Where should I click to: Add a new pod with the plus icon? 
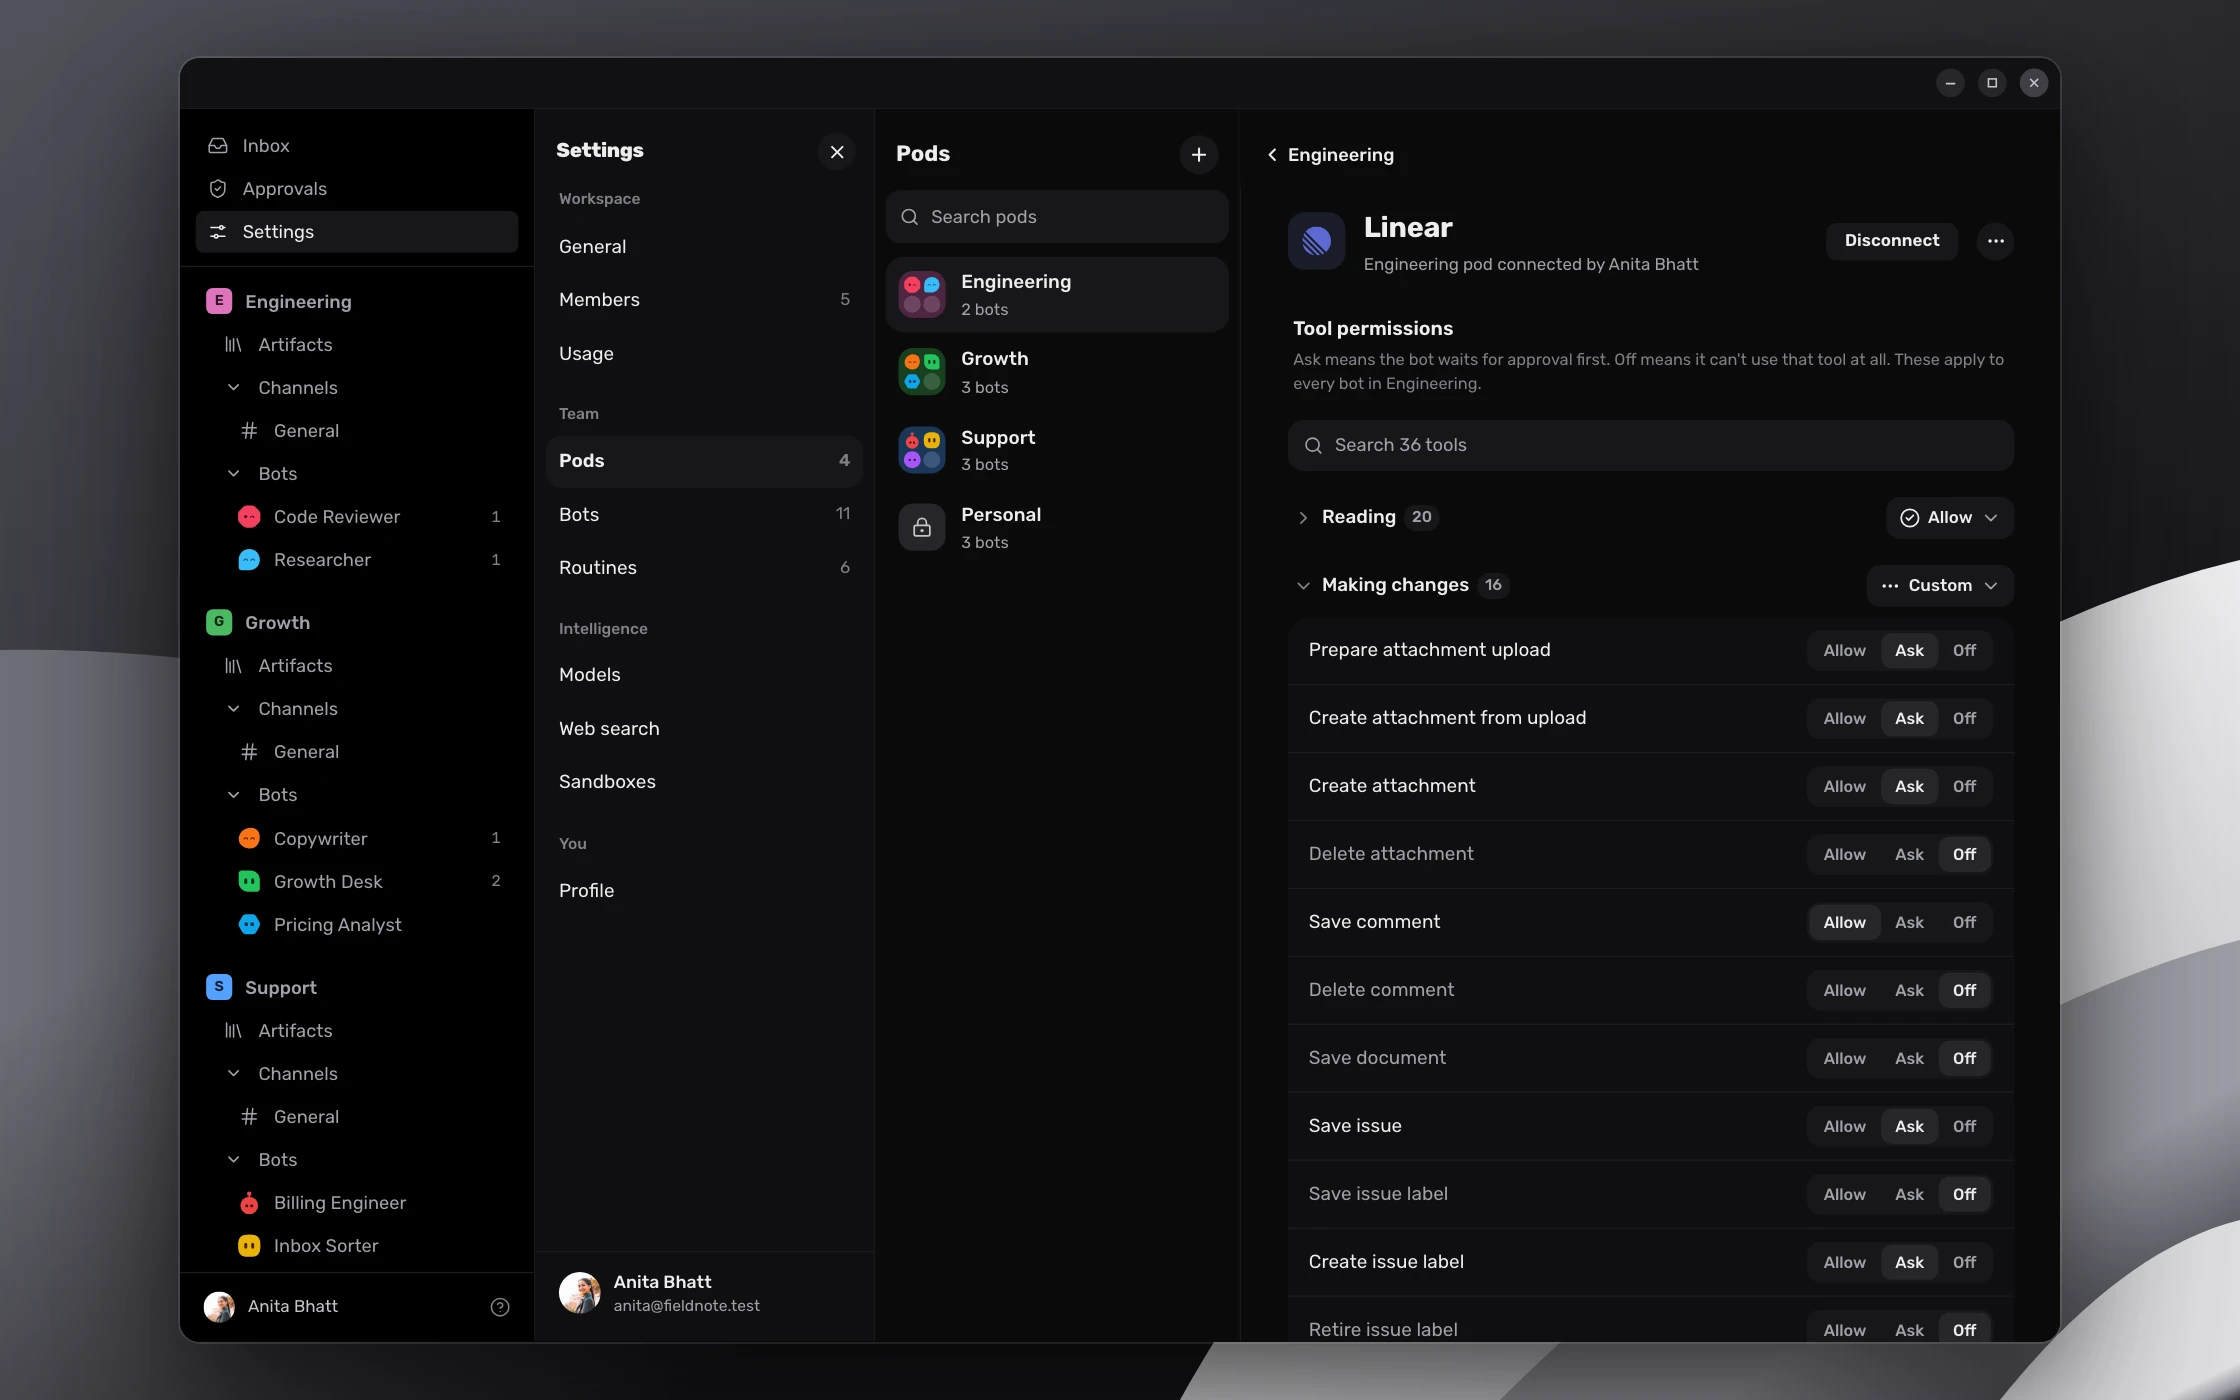point(1198,155)
